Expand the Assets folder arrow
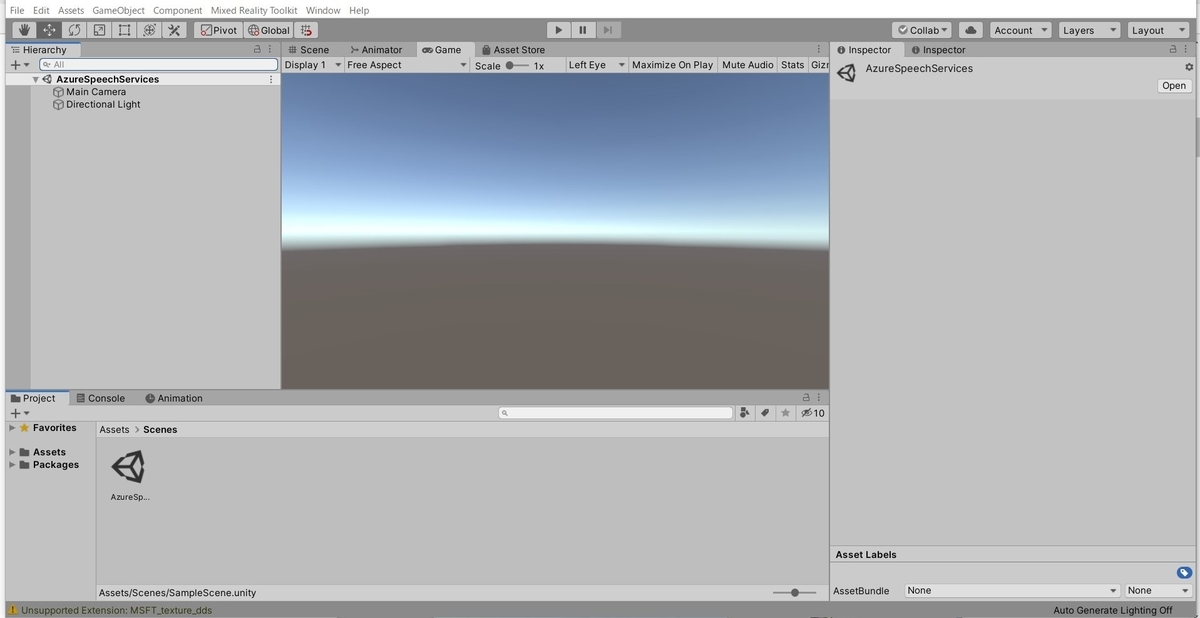The width and height of the screenshot is (1200, 618). 12,452
